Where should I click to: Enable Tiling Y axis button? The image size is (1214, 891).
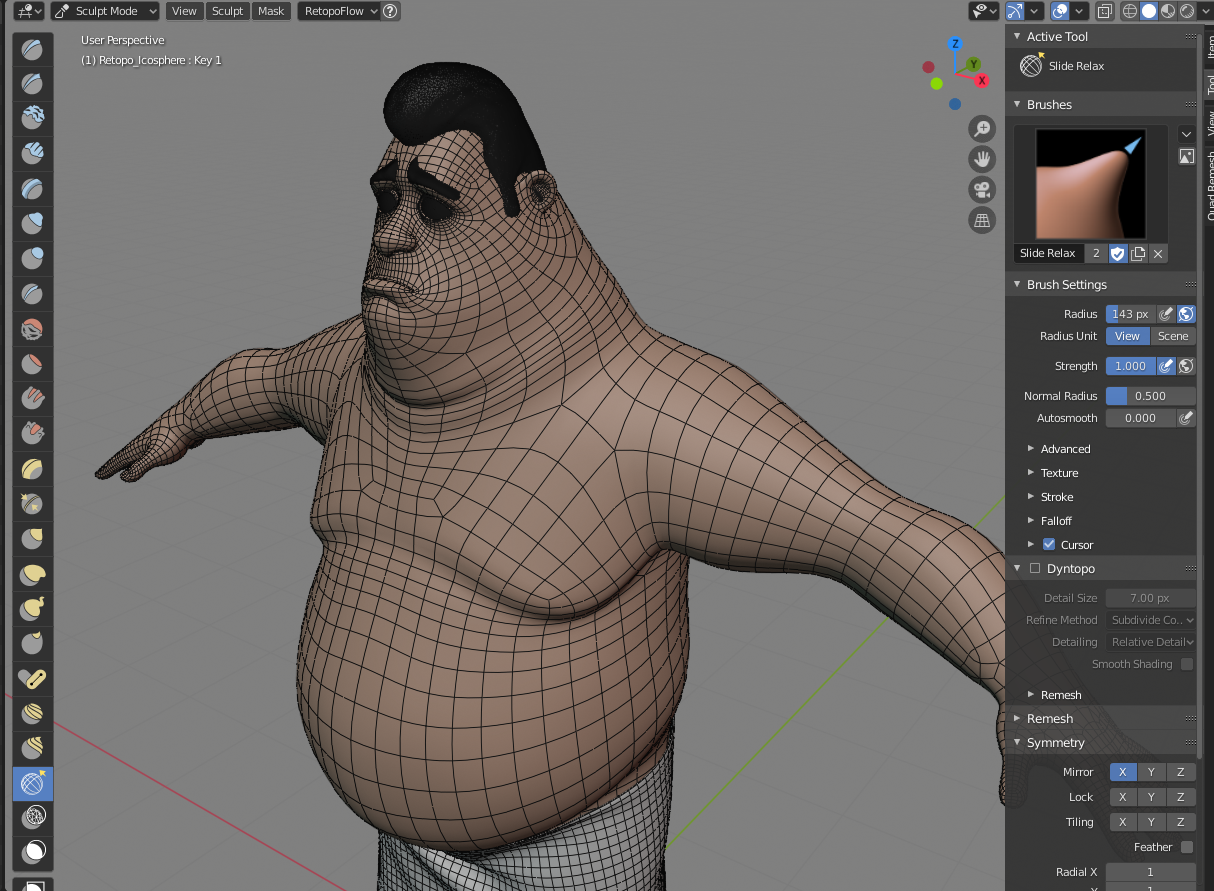pos(1151,822)
